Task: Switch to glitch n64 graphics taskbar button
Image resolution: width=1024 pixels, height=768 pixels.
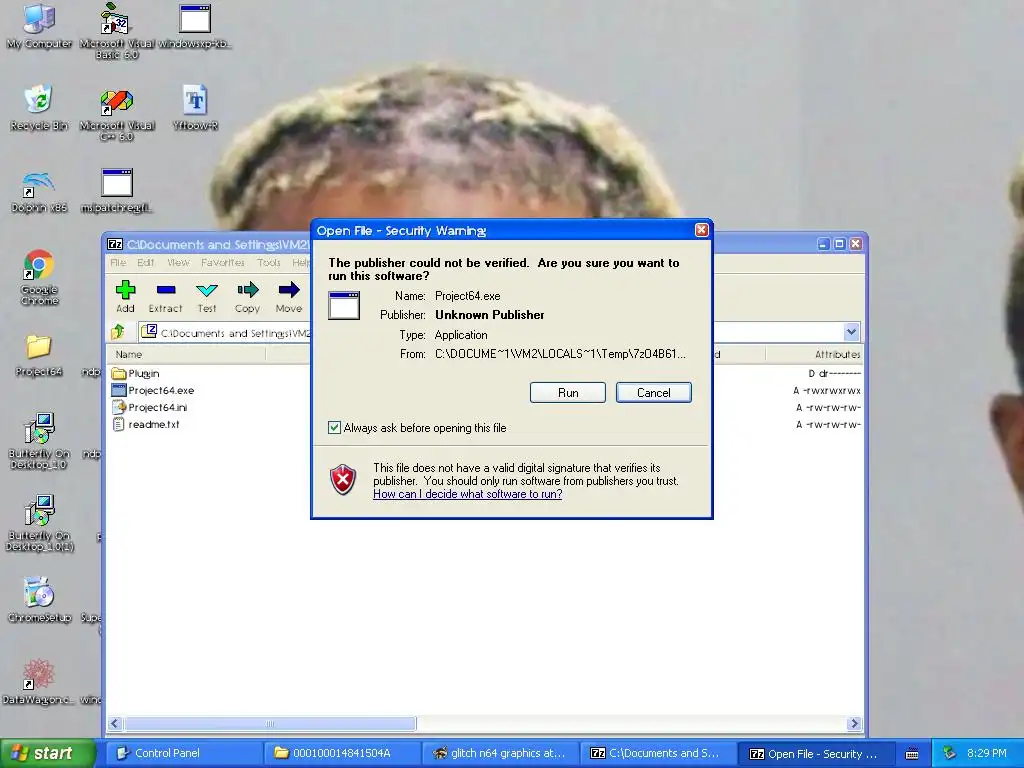Action: pos(500,753)
